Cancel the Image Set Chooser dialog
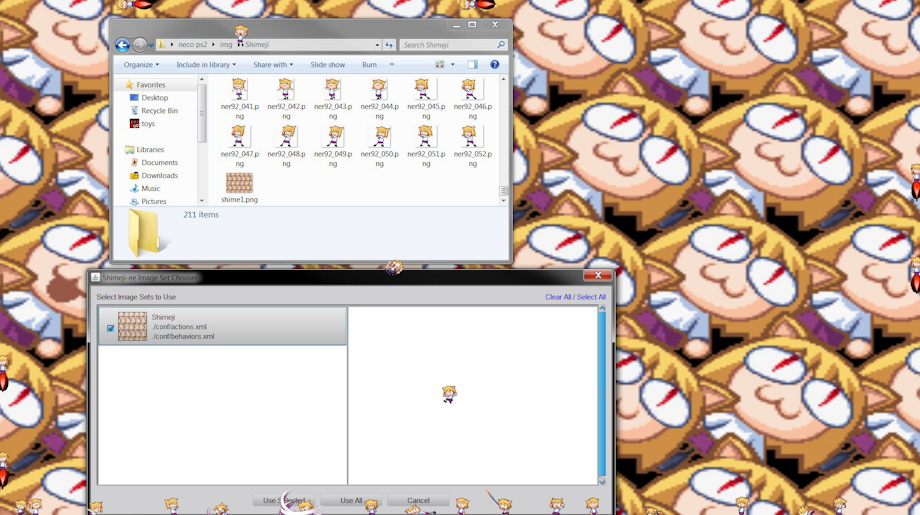The width and height of the screenshot is (920, 515). click(x=418, y=500)
